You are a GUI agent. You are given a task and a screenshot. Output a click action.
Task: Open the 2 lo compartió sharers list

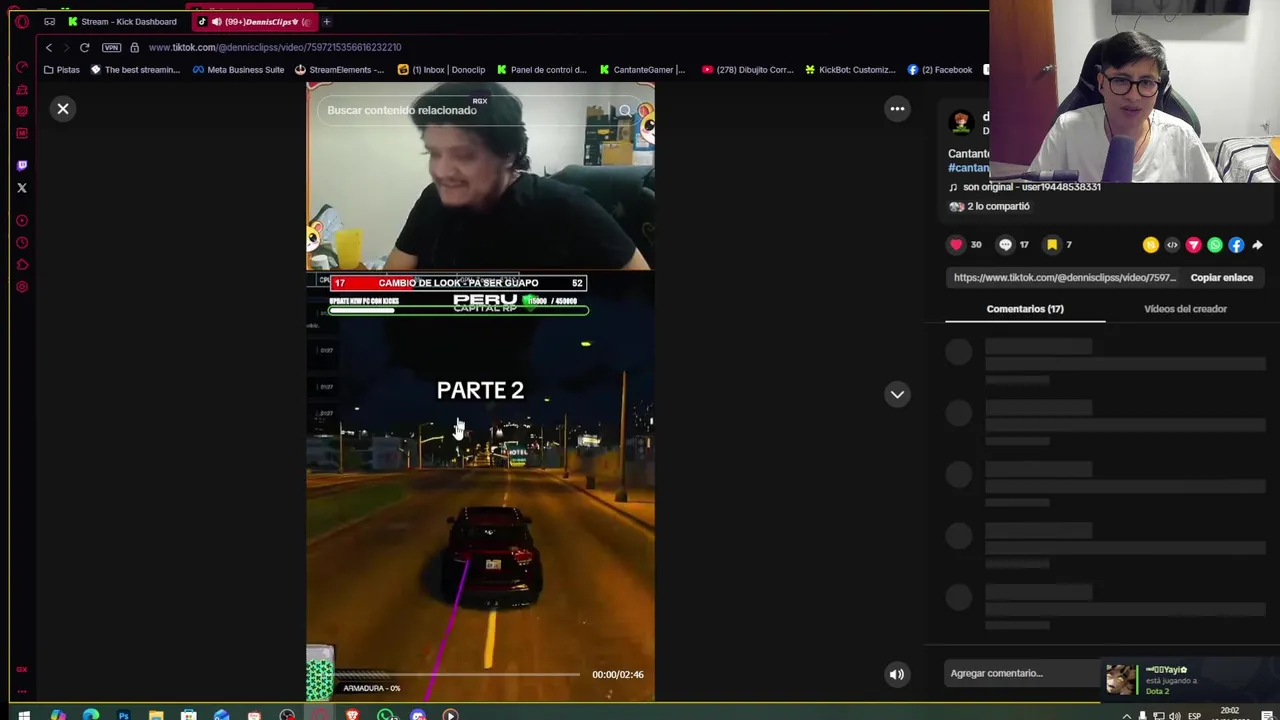tap(989, 206)
